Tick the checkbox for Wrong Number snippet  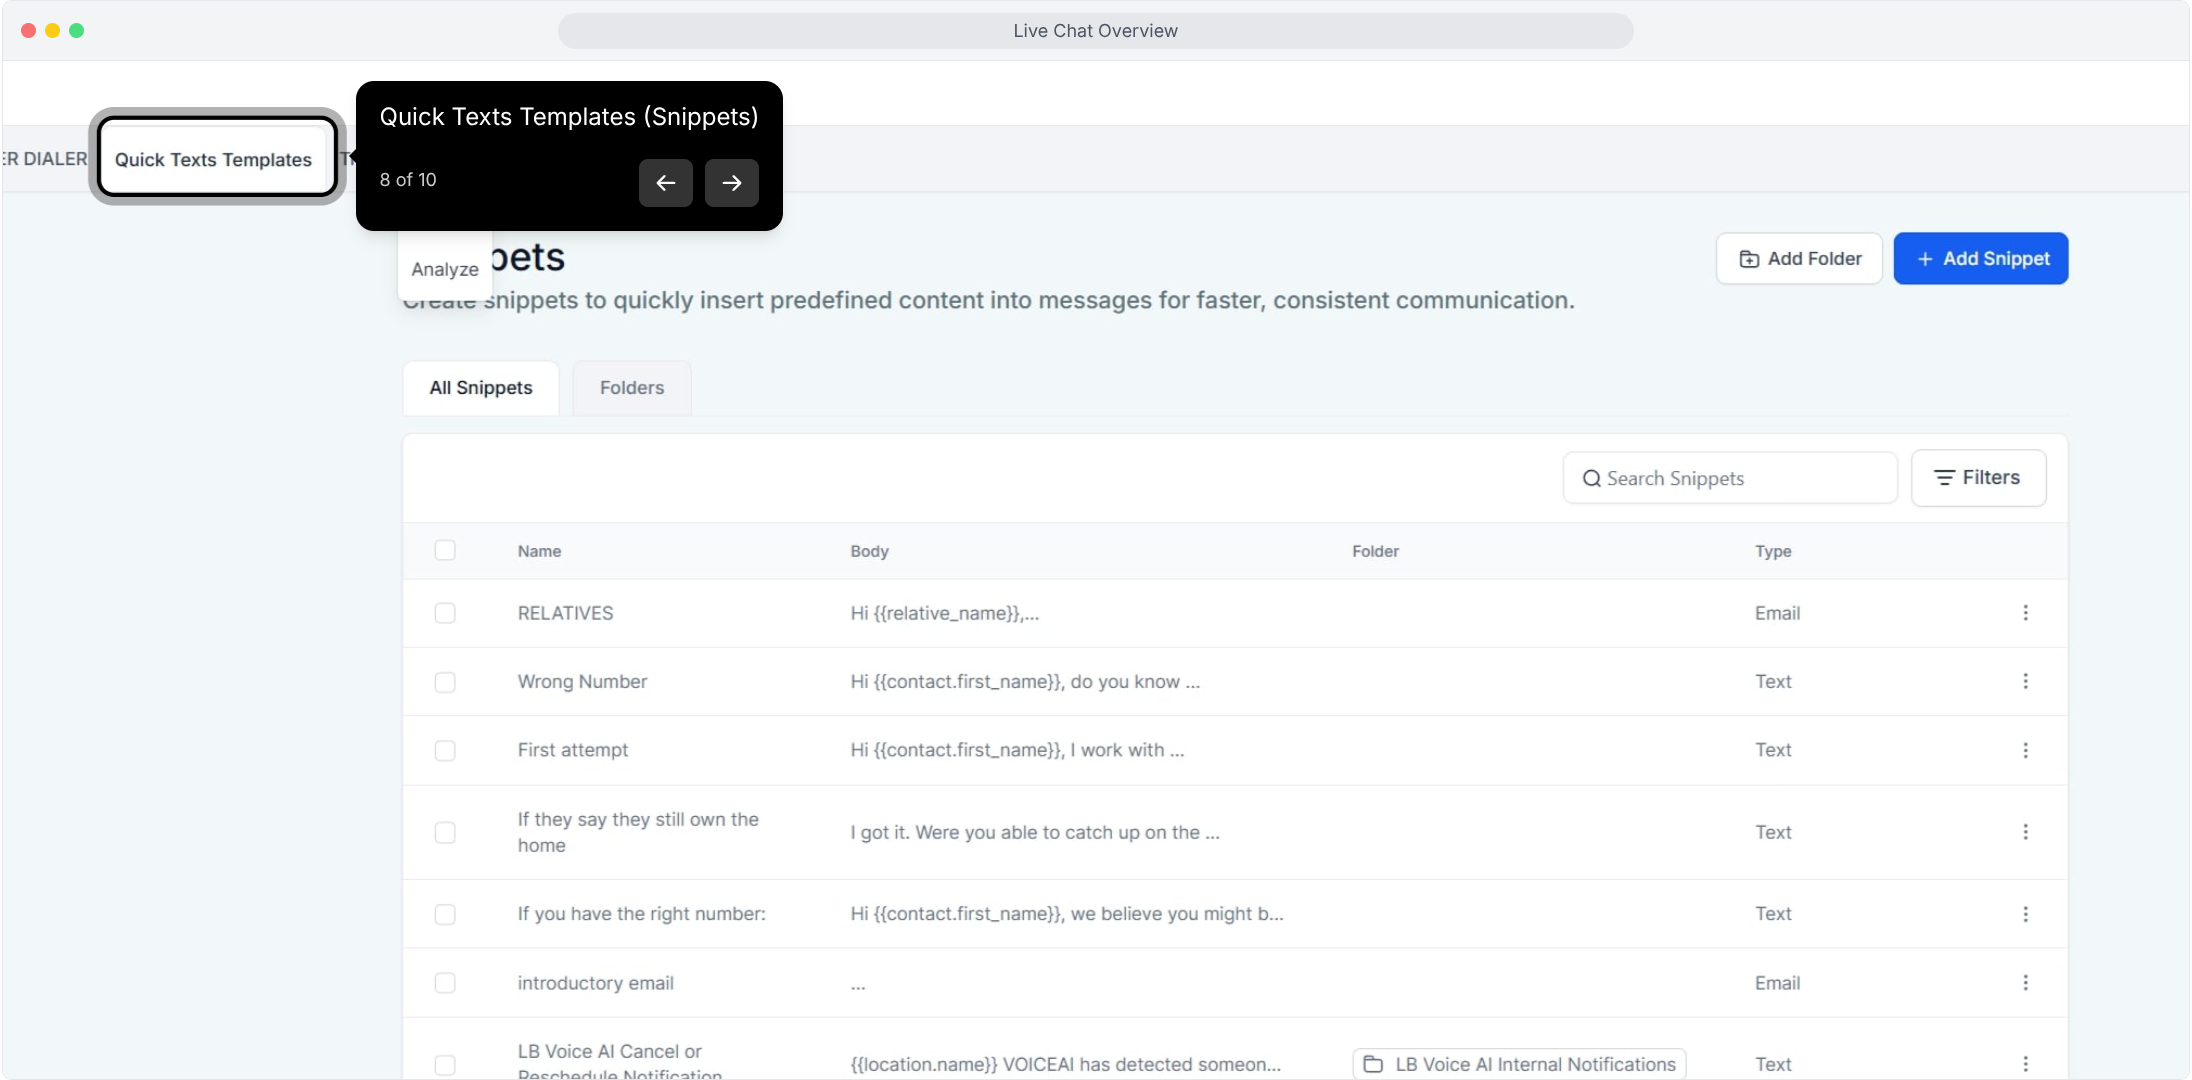pyautogui.click(x=445, y=682)
